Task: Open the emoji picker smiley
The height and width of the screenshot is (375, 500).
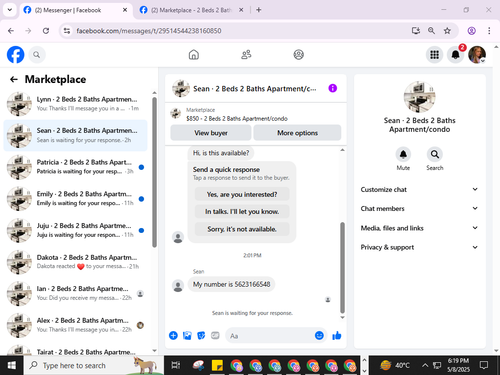Action: click(x=319, y=335)
